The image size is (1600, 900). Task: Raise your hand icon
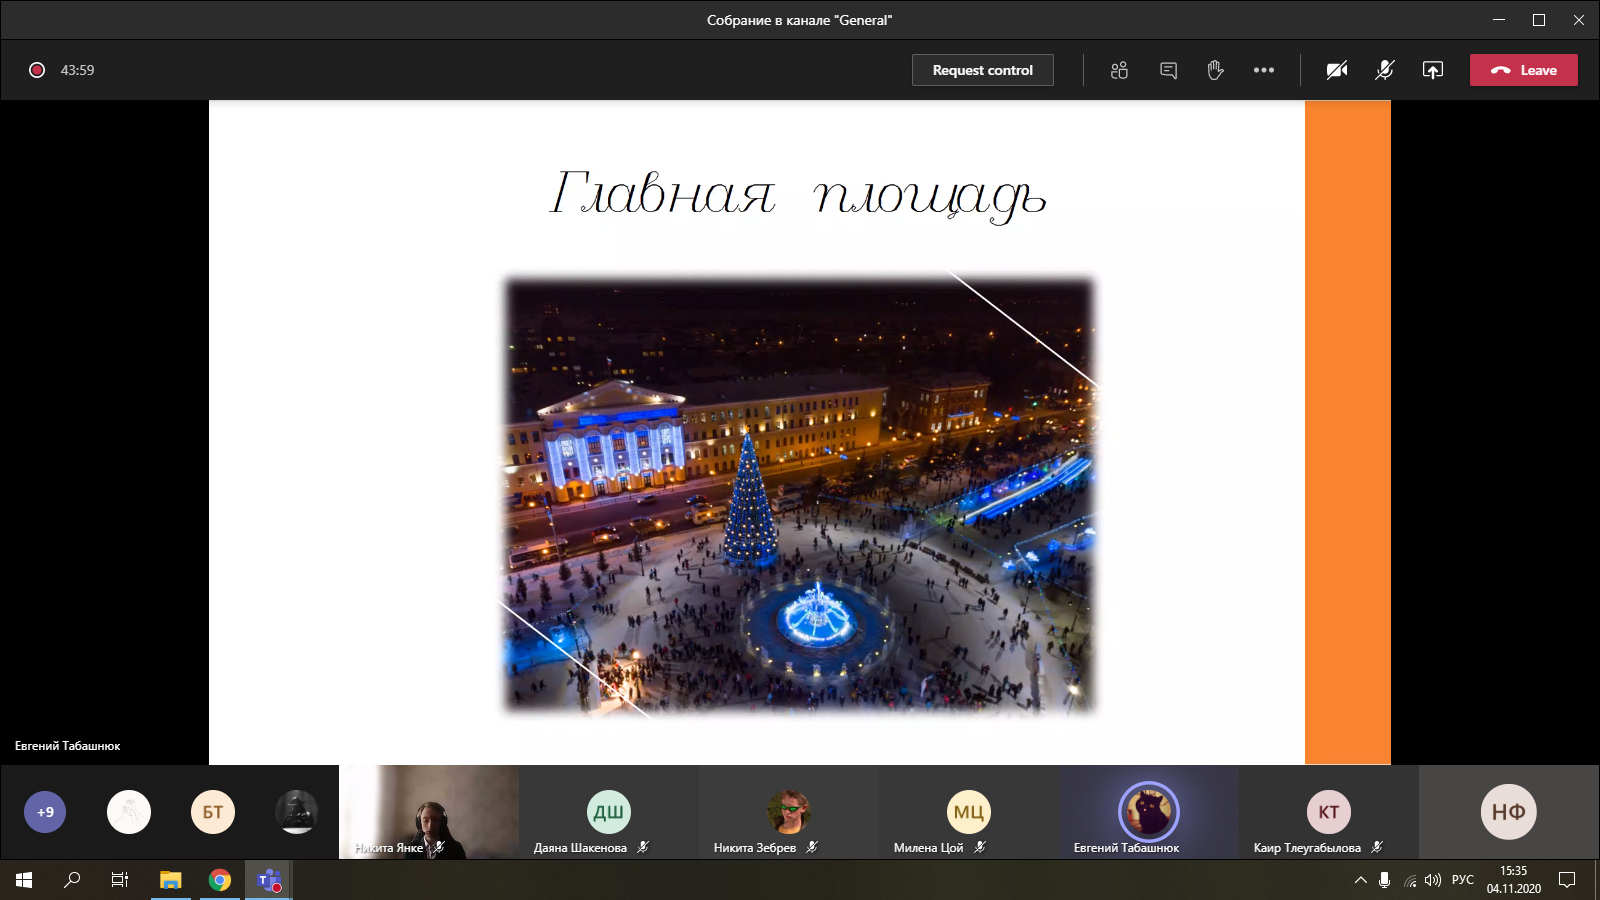tap(1215, 70)
